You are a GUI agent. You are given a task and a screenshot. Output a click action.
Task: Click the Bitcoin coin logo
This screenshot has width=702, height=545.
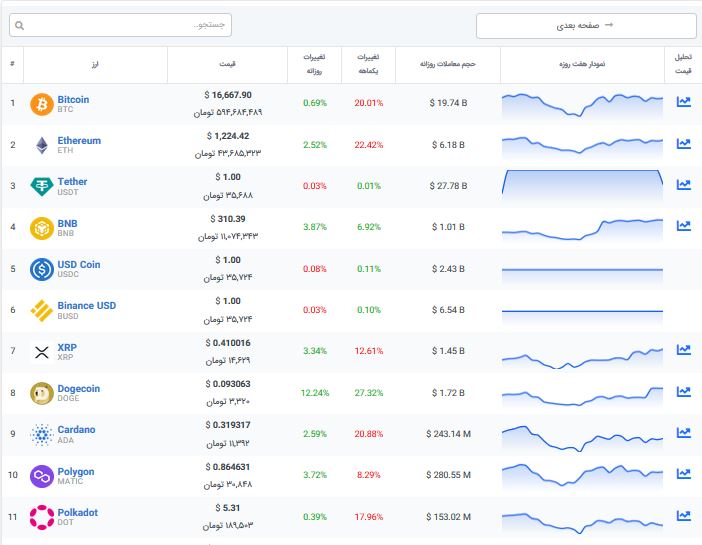pyautogui.click(x=42, y=104)
